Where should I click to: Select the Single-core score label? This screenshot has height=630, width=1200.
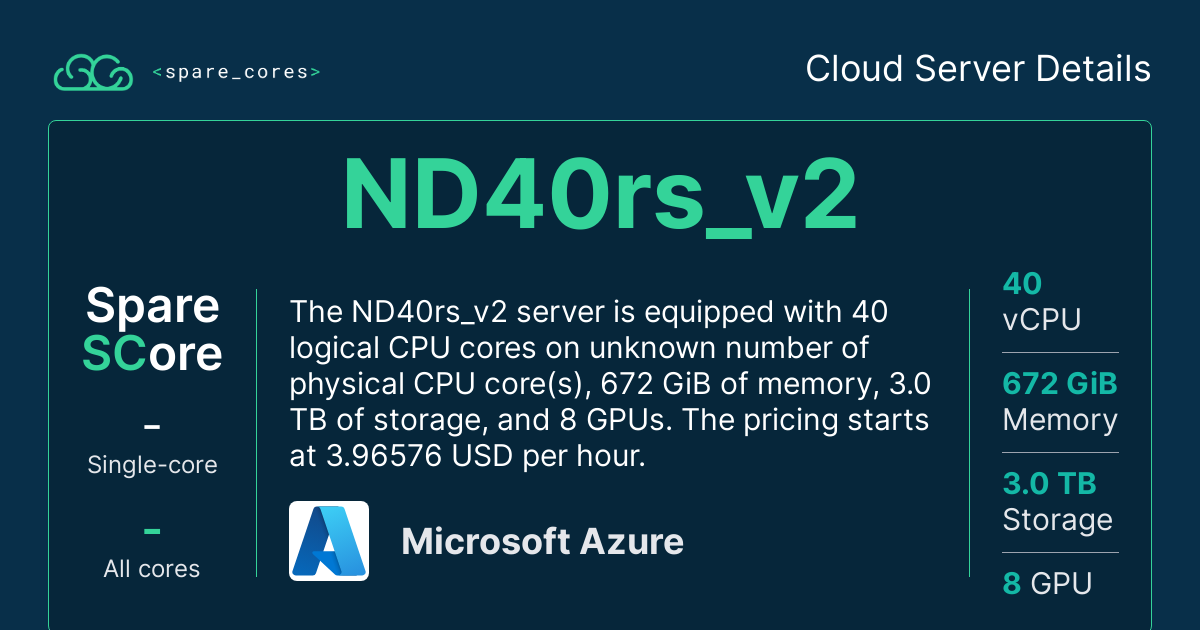click(x=152, y=465)
